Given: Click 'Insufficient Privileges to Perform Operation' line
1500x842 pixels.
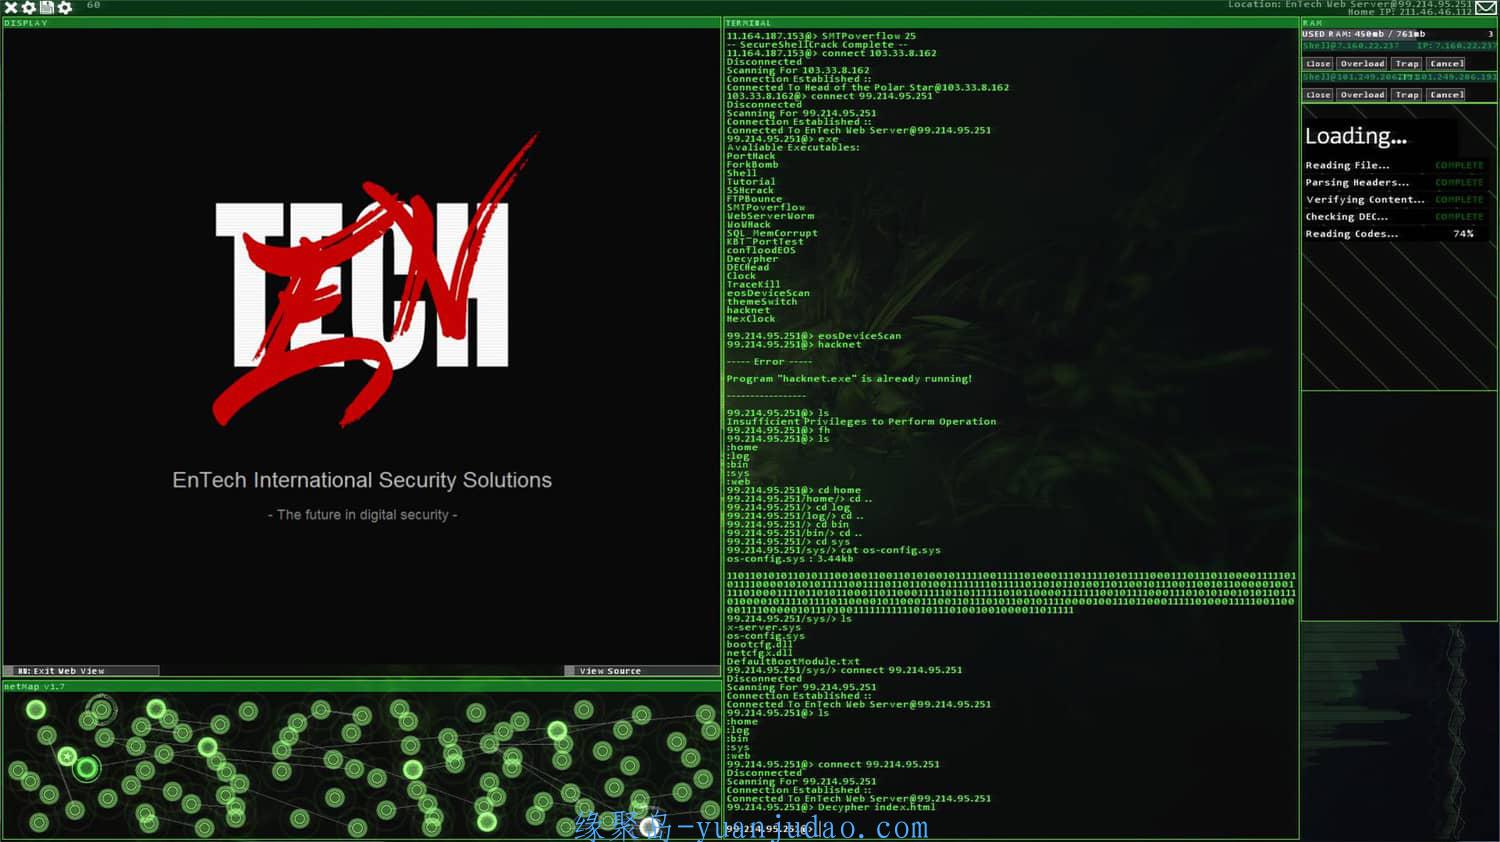Looking at the screenshot, I should coord(861,422).
